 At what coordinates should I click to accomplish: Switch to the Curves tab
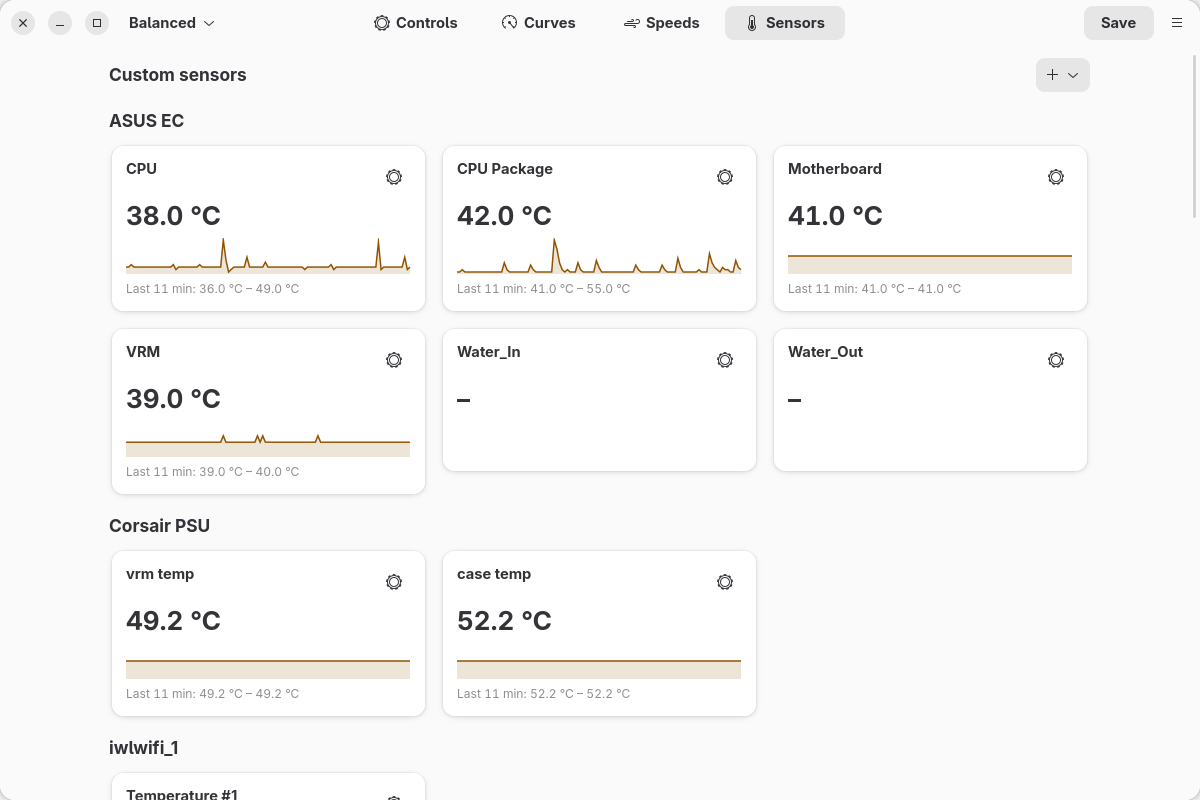point(538,23)
